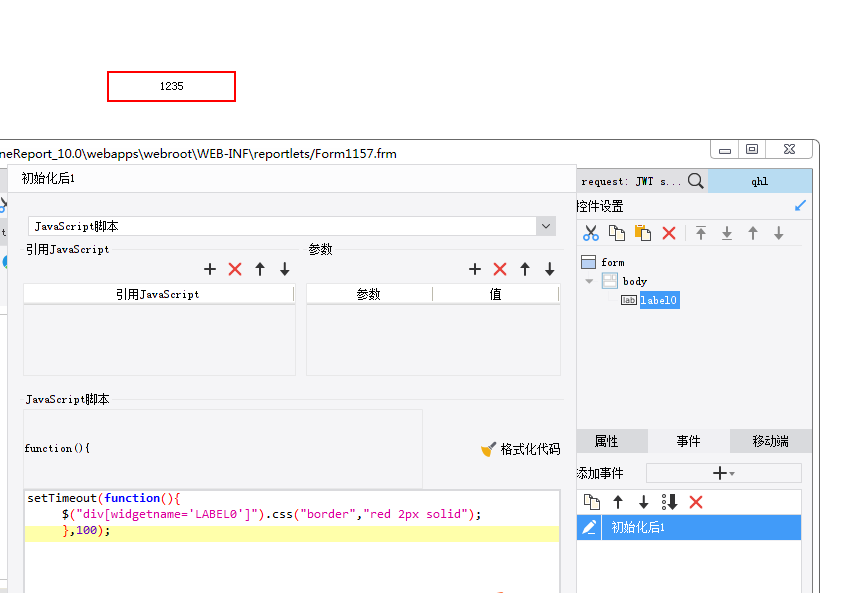Send widget to bottom layer
Image resolution: width=860 pixels, height=593 pixels.
pos(727,233)
